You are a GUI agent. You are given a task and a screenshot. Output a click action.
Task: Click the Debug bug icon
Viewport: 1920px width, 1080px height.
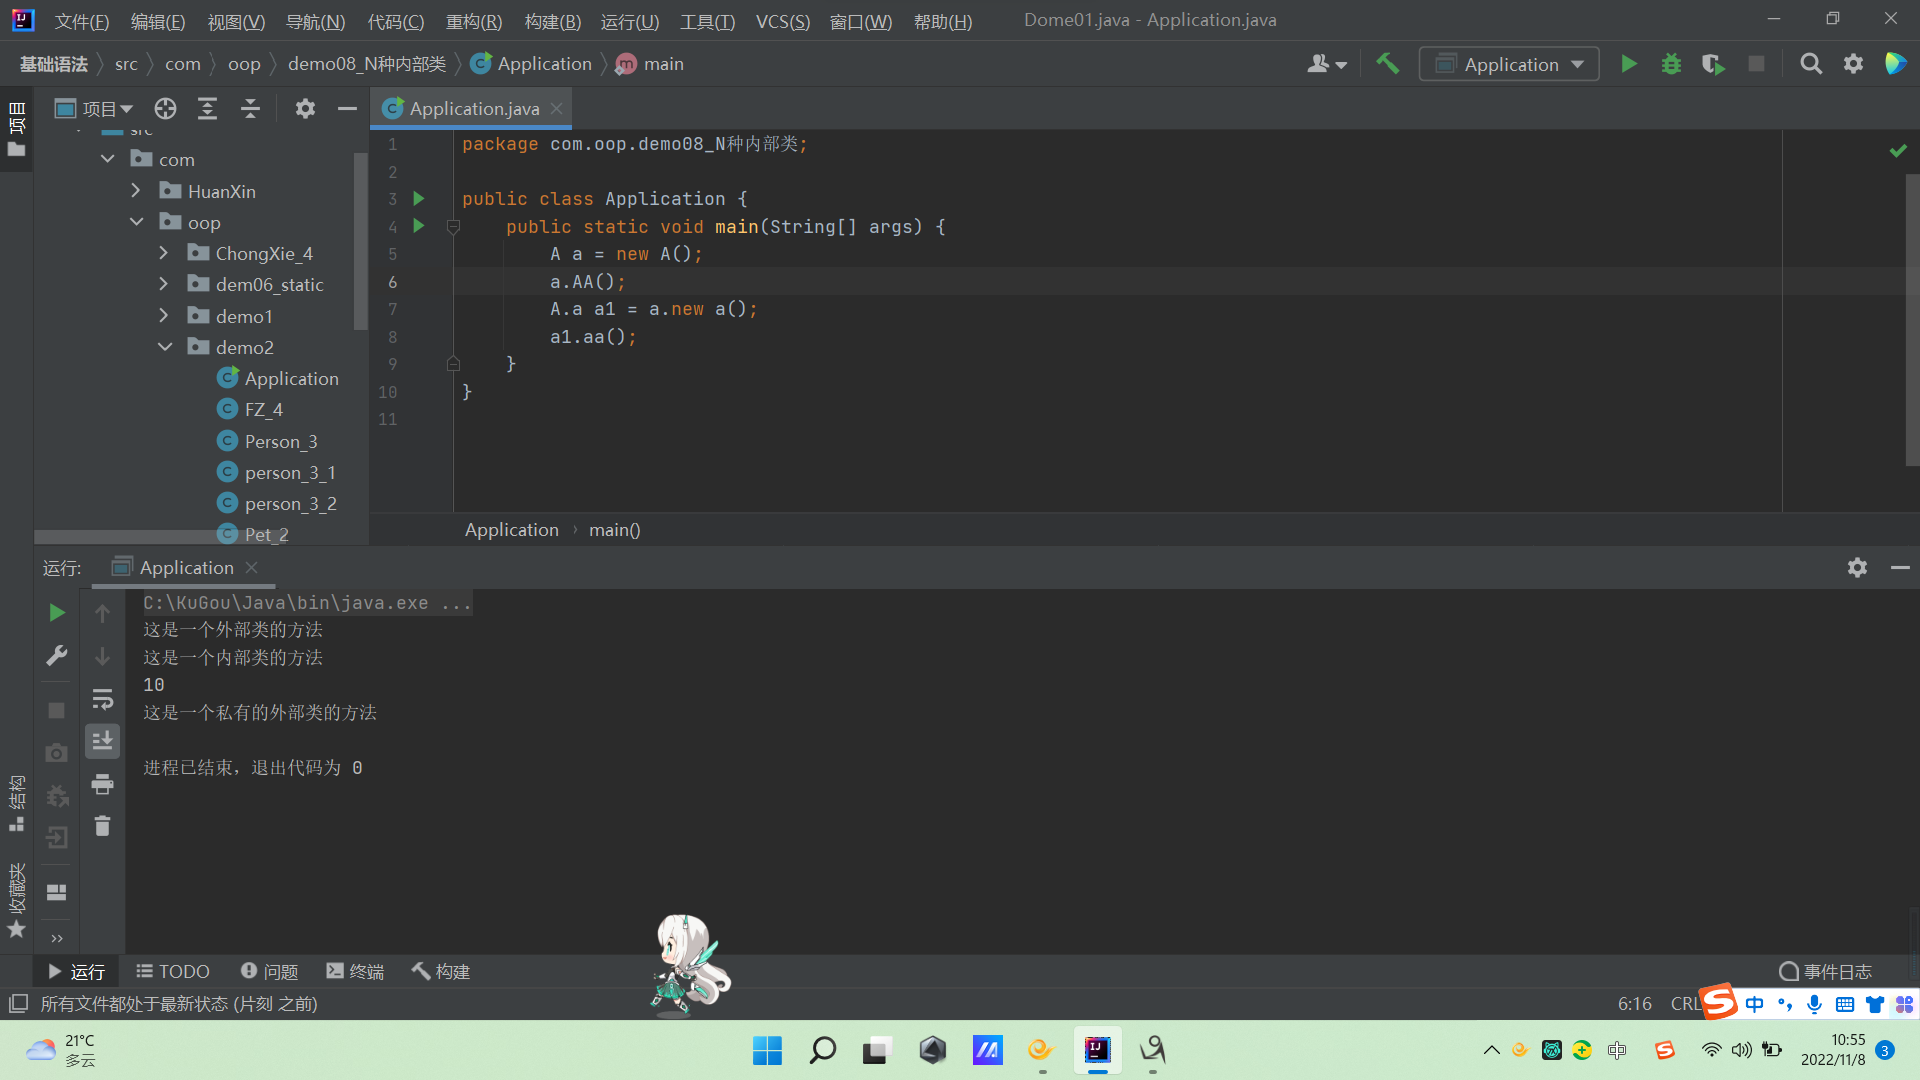(x=1671, y=65)
